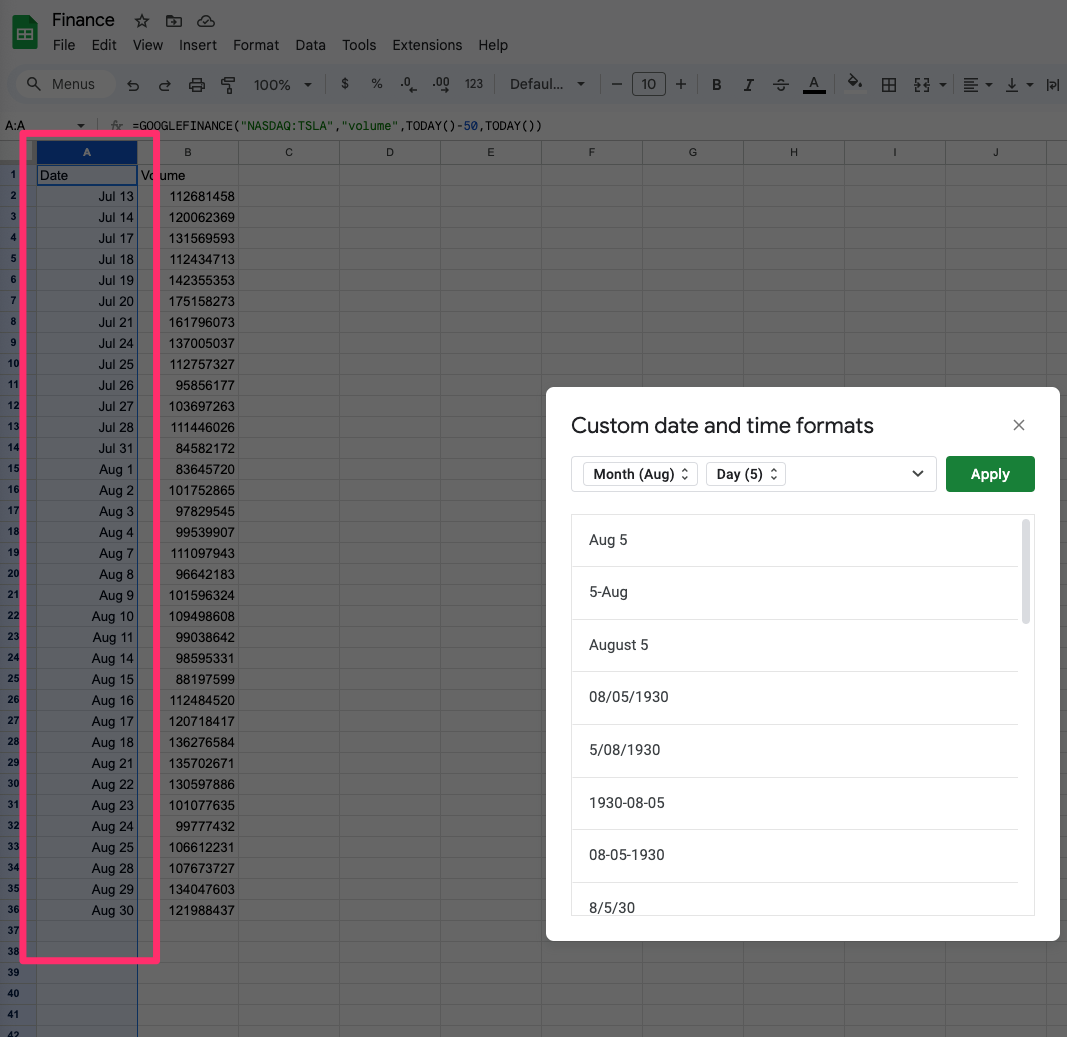The width and height of the screenshot is (1067, 1037).
Task: Click the move to folder icon
Action: [x=174, y=21]
